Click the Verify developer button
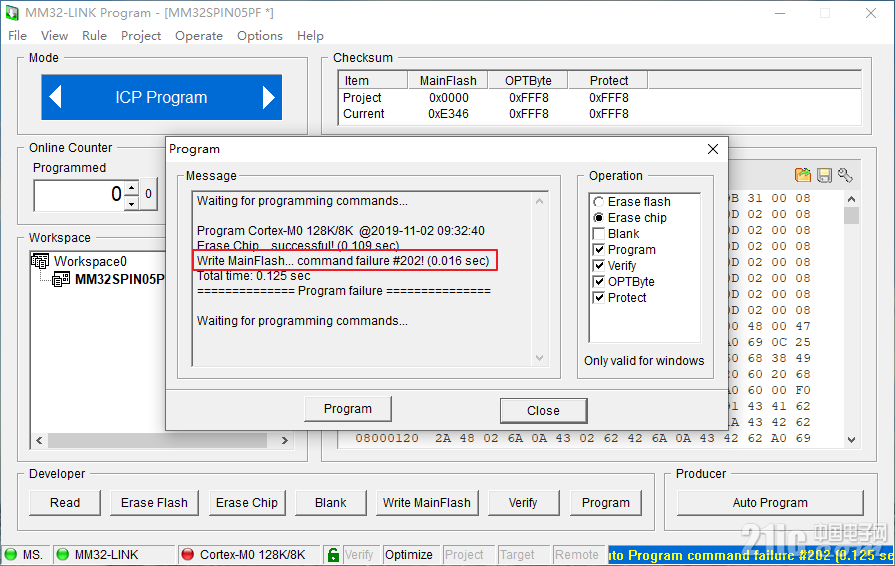The width and height of the screenshot is (895, 566). pyautogui.click(x=523, y=503)
